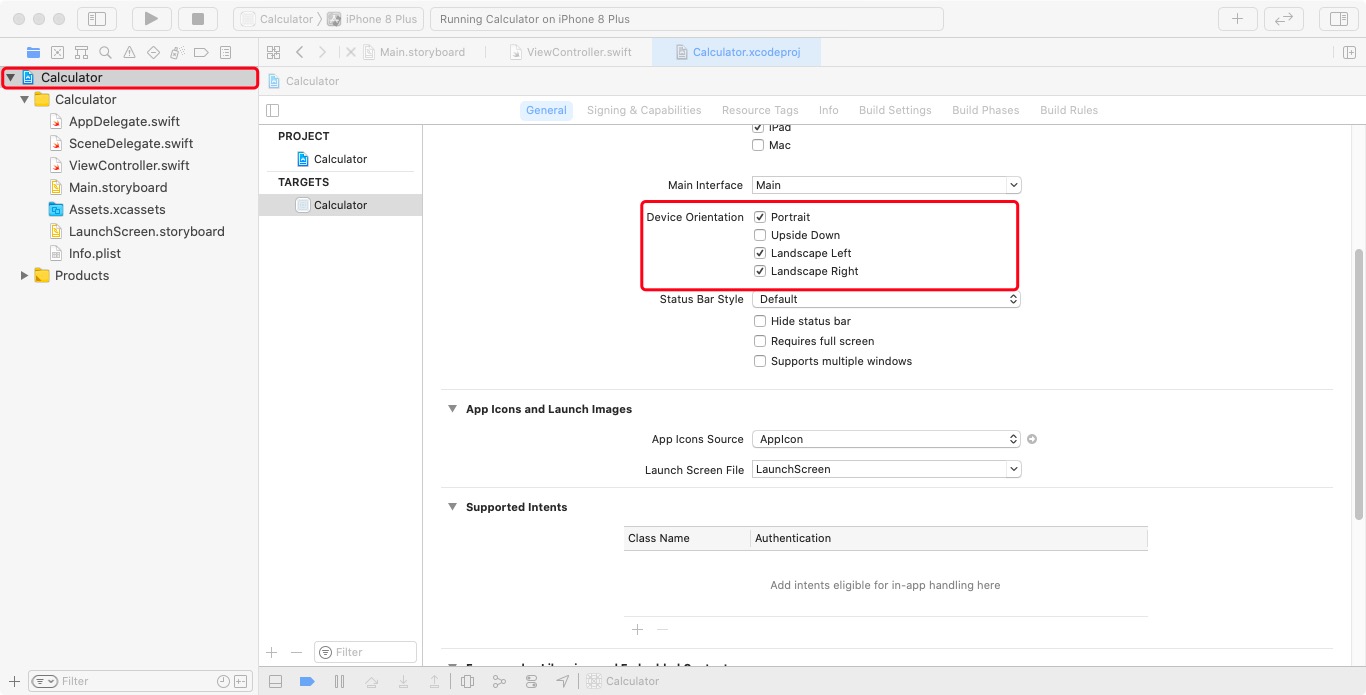This screenshot has height=695, width=1366.
Task: Open the Report navigator
Action: (225, 52)
